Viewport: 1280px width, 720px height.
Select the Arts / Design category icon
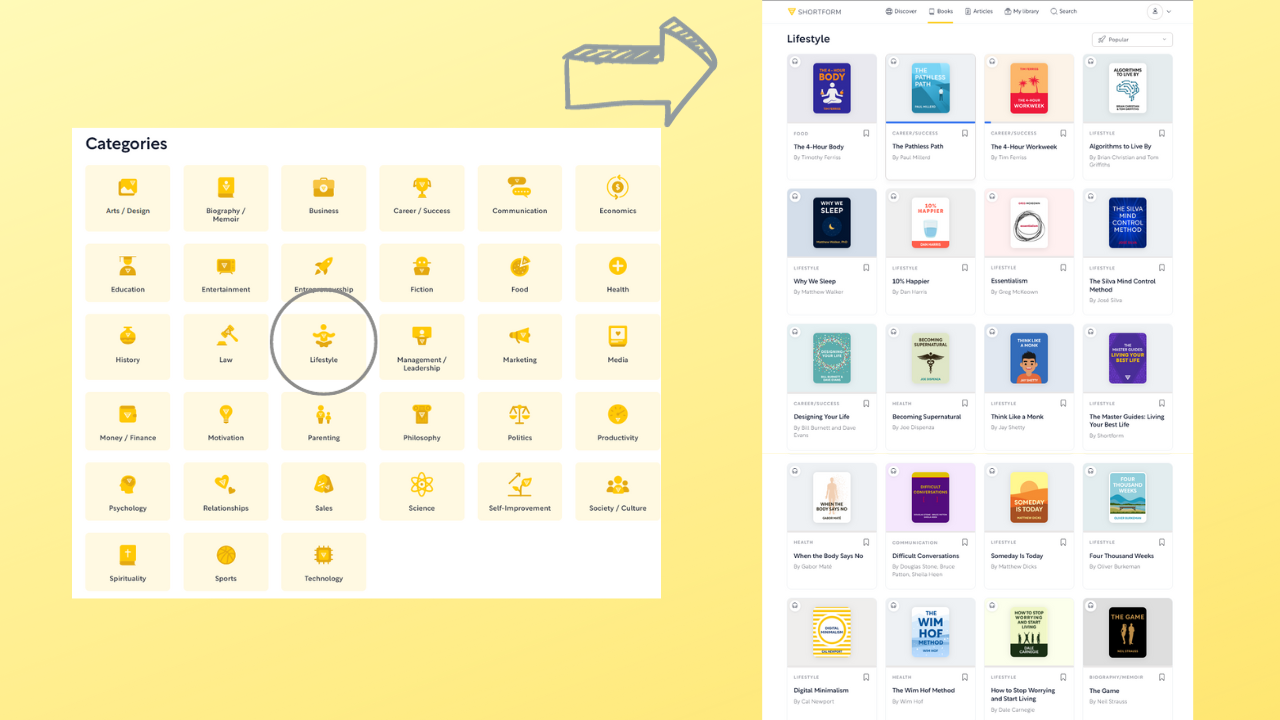[127, 188]
